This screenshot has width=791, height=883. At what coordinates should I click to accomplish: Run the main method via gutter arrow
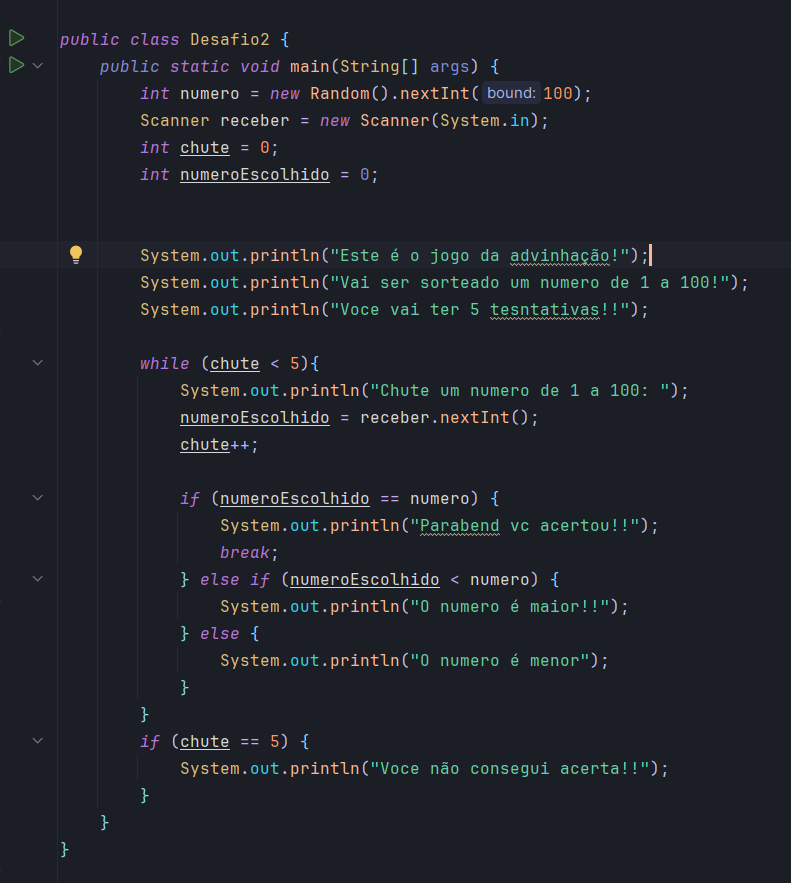[16, 65]
